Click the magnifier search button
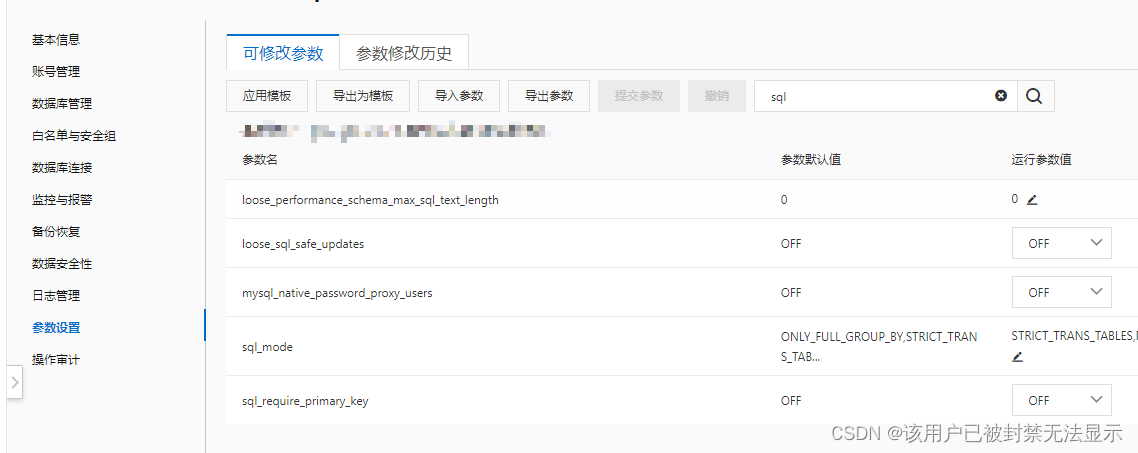This screenshot has height=453, width=1138. point(1036,96)
